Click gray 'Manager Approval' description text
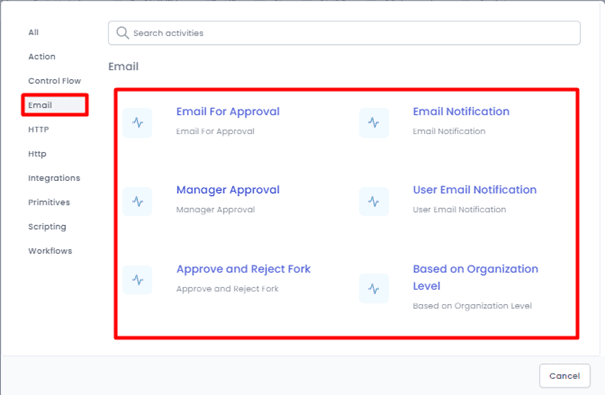 pos(216,210)
